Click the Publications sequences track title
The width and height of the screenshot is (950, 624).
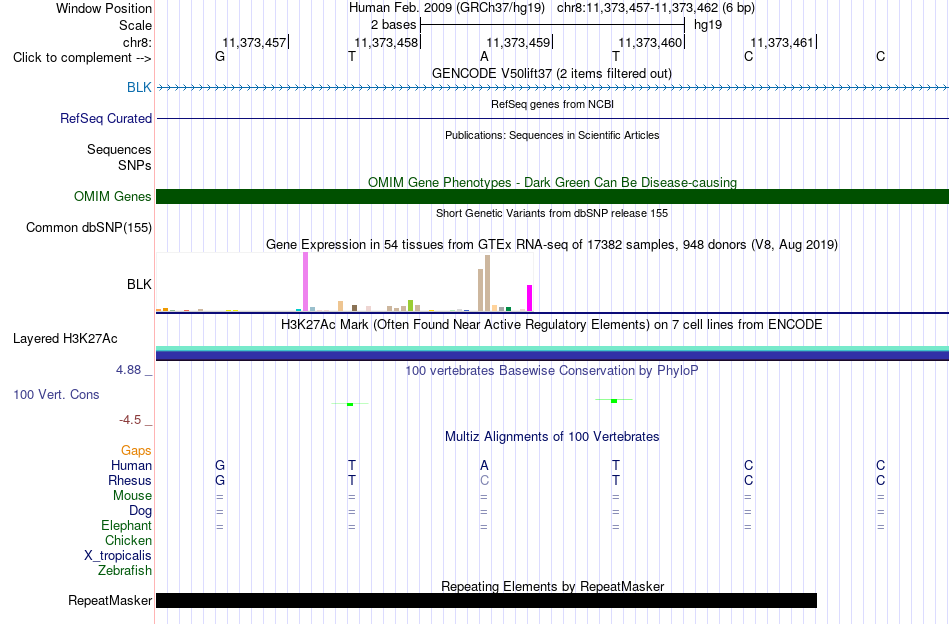[x=552, y=135]
